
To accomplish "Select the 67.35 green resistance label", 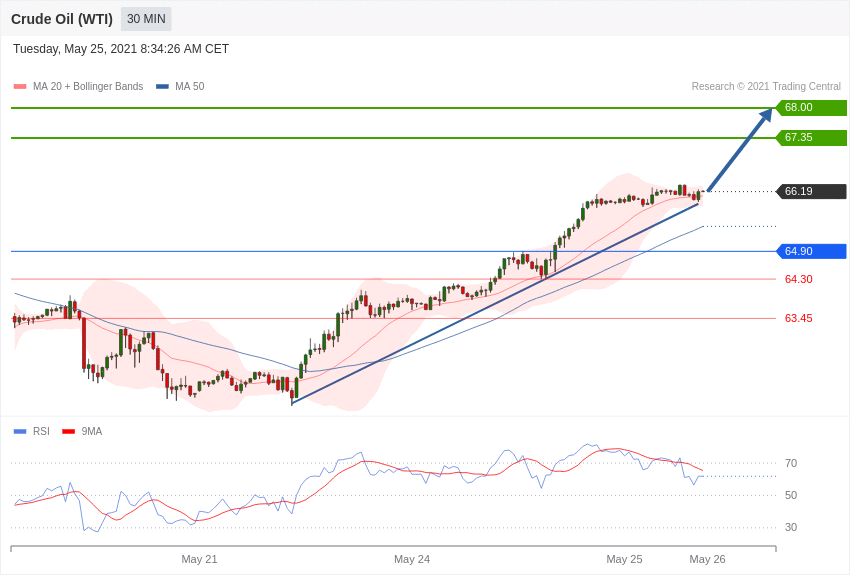I will pyautogui.click(x=811, y=138).
